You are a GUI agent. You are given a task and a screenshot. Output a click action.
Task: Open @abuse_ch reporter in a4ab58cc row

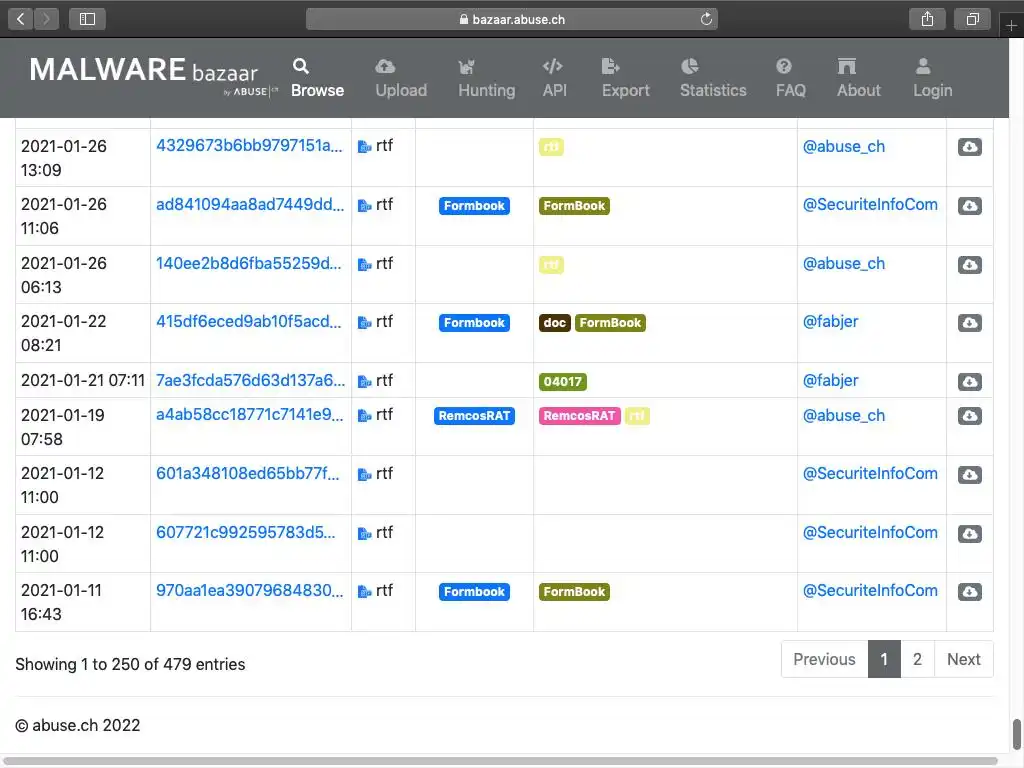click(844, 415)
